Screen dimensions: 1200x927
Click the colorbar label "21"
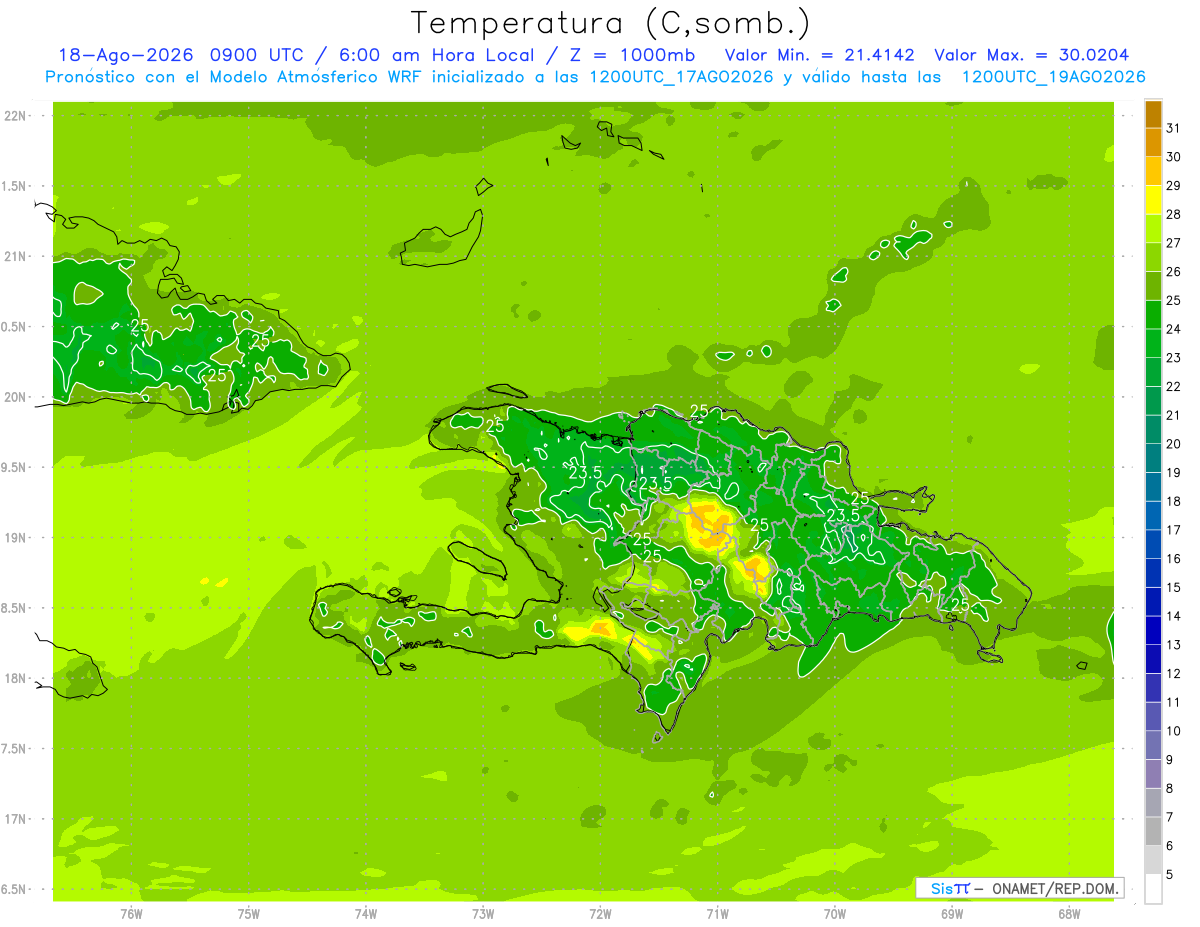[1173, 415]
